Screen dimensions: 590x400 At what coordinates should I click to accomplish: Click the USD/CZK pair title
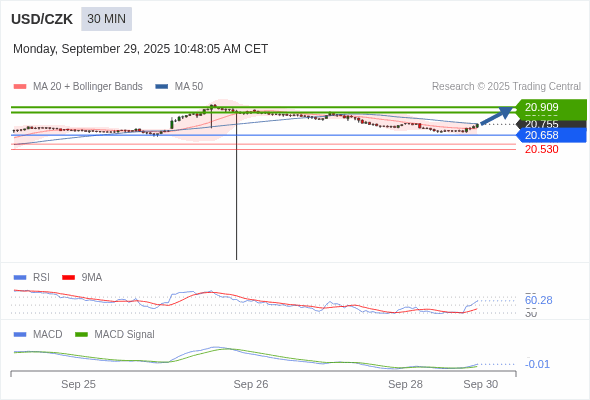(x=42, y=19)
